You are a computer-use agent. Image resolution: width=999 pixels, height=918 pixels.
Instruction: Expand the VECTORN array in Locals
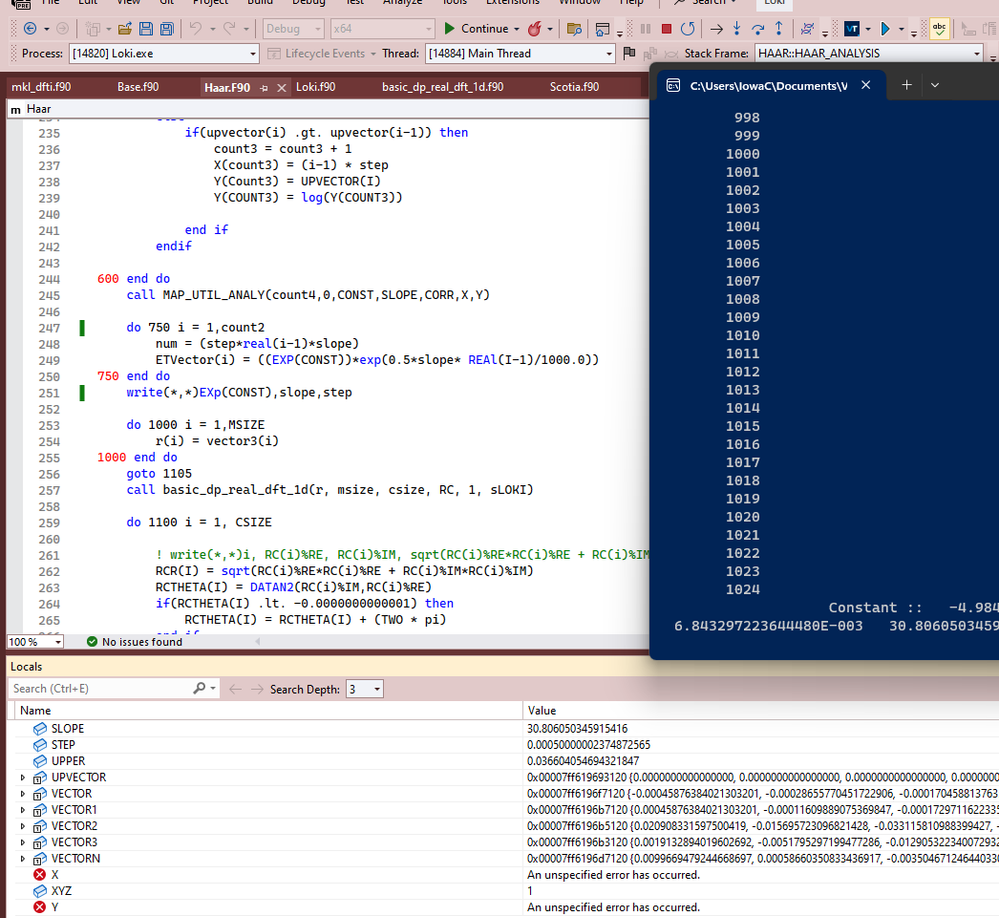23,859
